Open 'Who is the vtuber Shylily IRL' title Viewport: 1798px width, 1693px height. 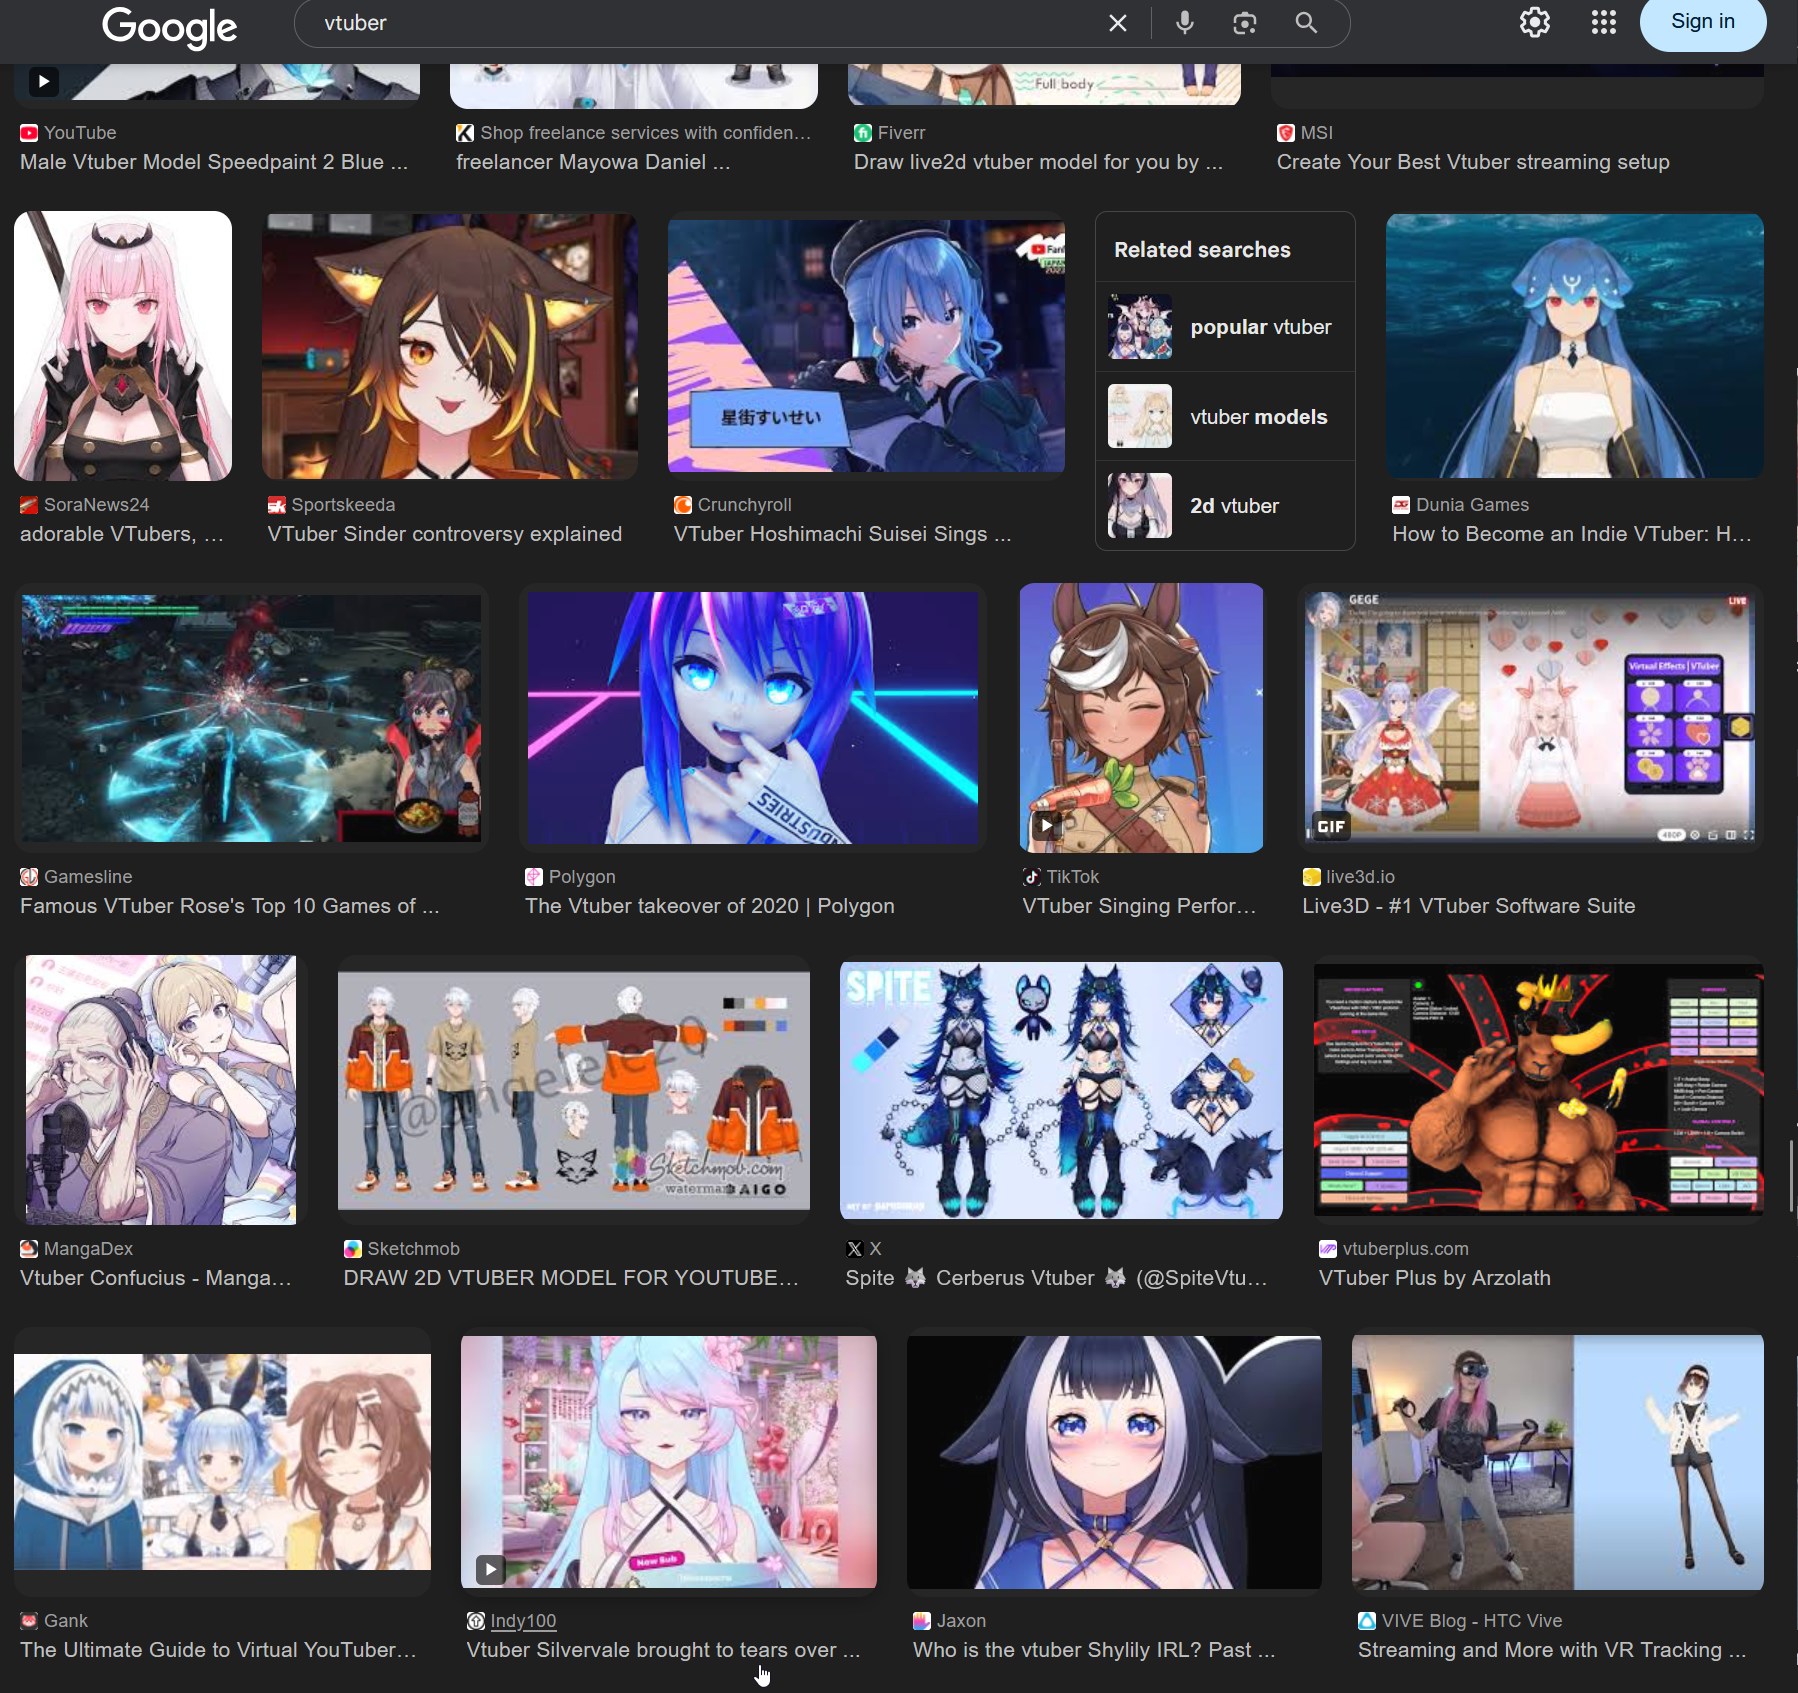pyautogui.click(x=1094, y=1650)
